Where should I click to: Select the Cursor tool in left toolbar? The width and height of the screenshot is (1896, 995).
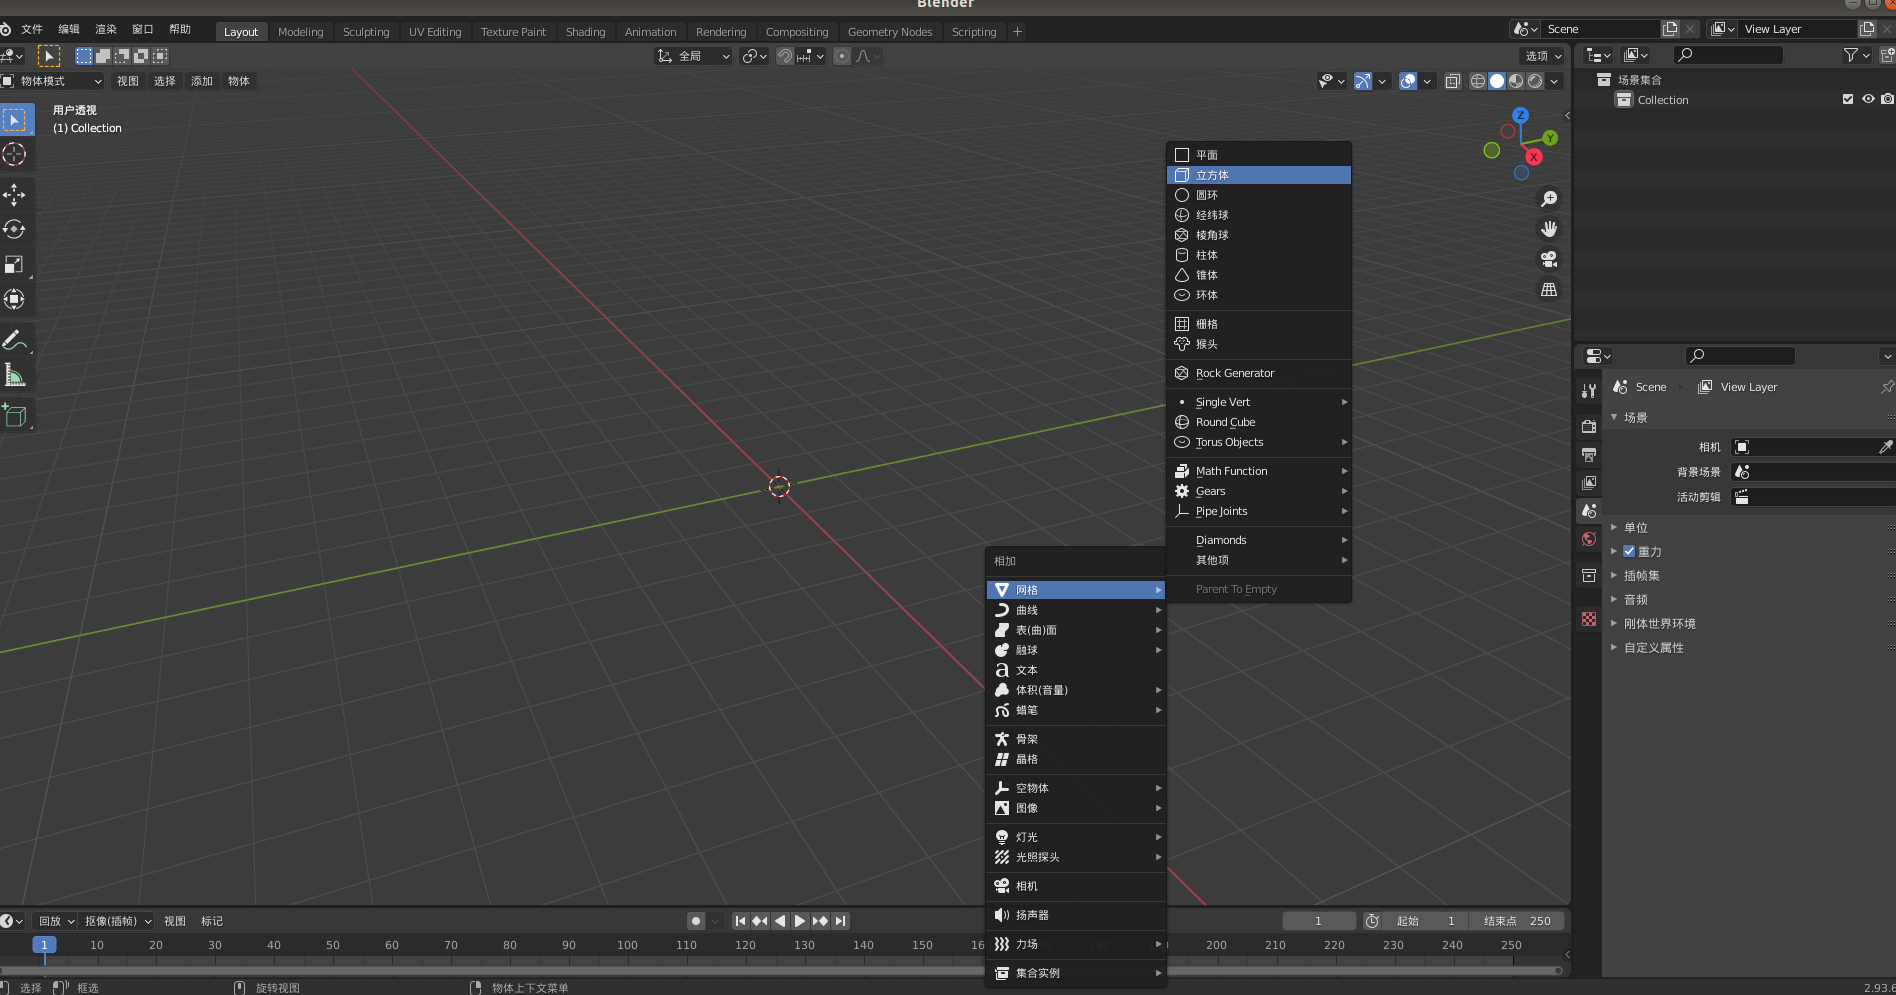(15, 154)
